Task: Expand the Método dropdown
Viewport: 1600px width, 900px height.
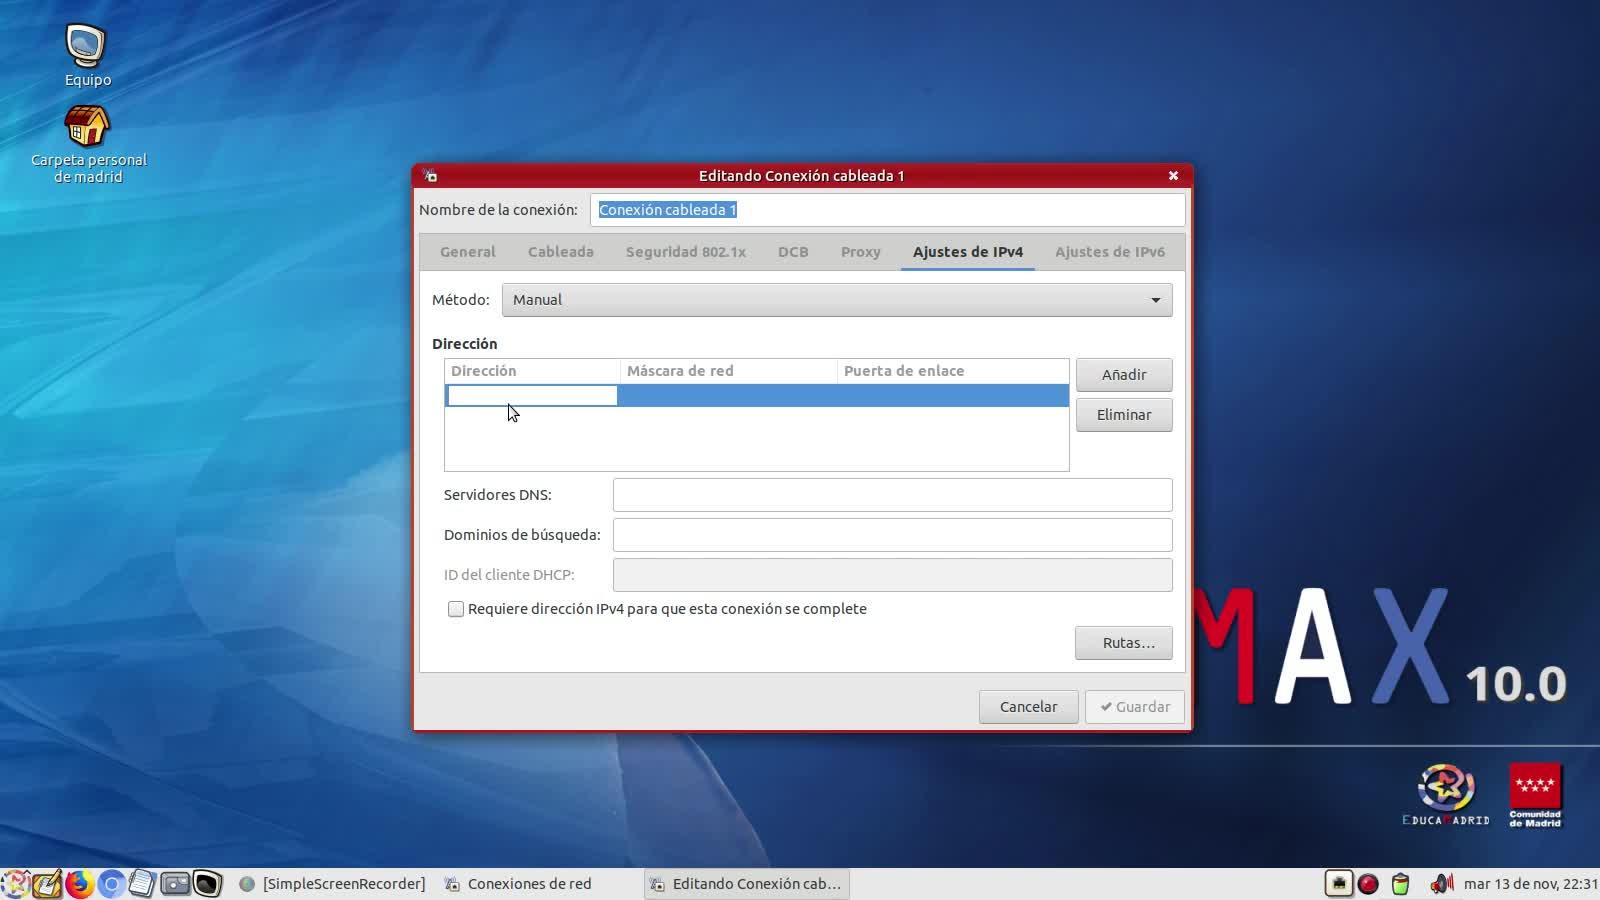Action: point(836,300)
